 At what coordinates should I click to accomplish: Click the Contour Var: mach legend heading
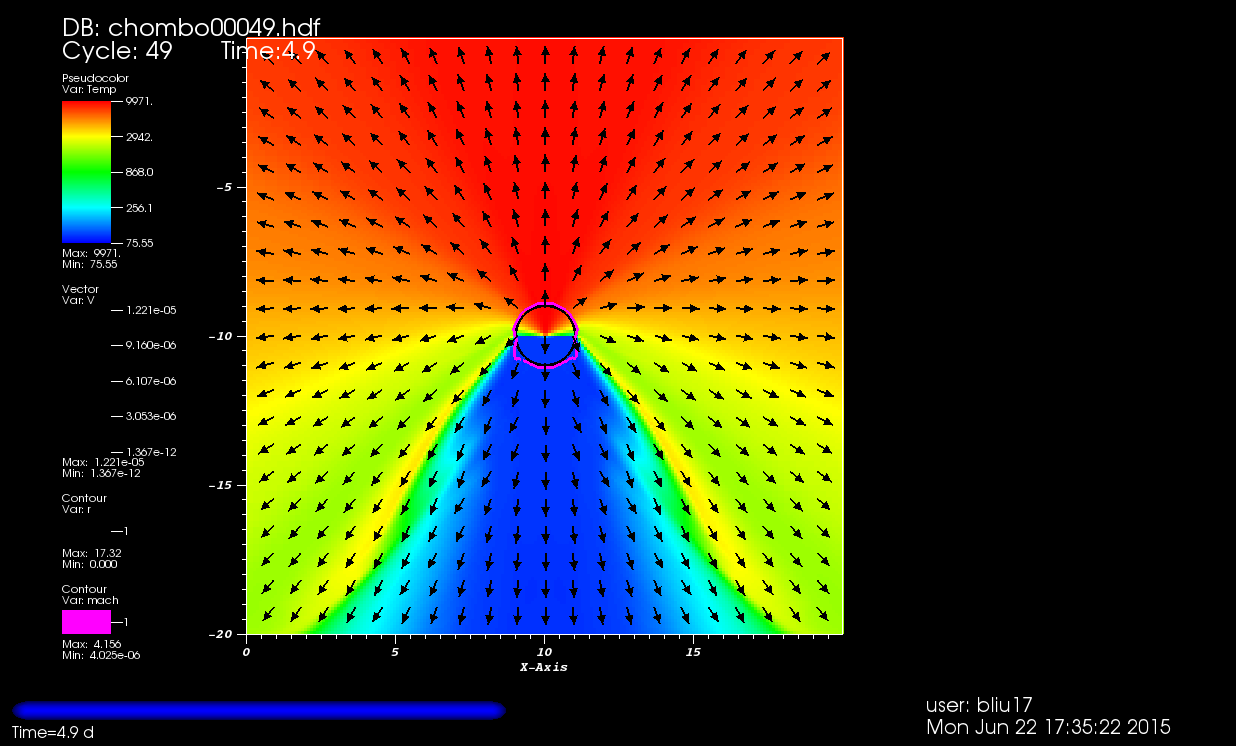pos(90,595)
